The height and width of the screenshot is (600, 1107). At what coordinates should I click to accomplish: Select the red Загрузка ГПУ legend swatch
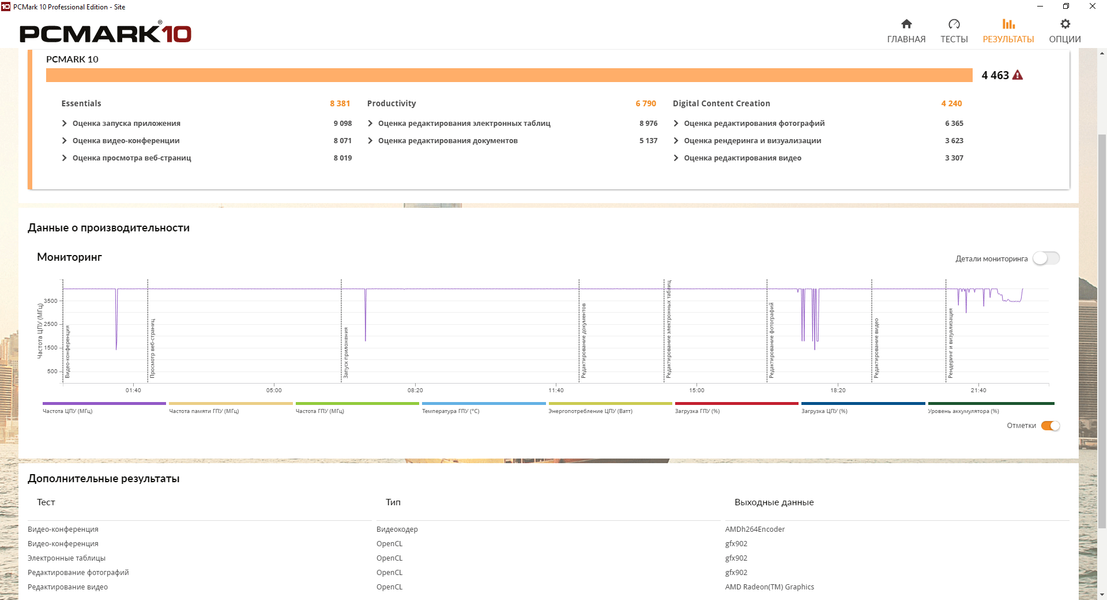point(736,404)
